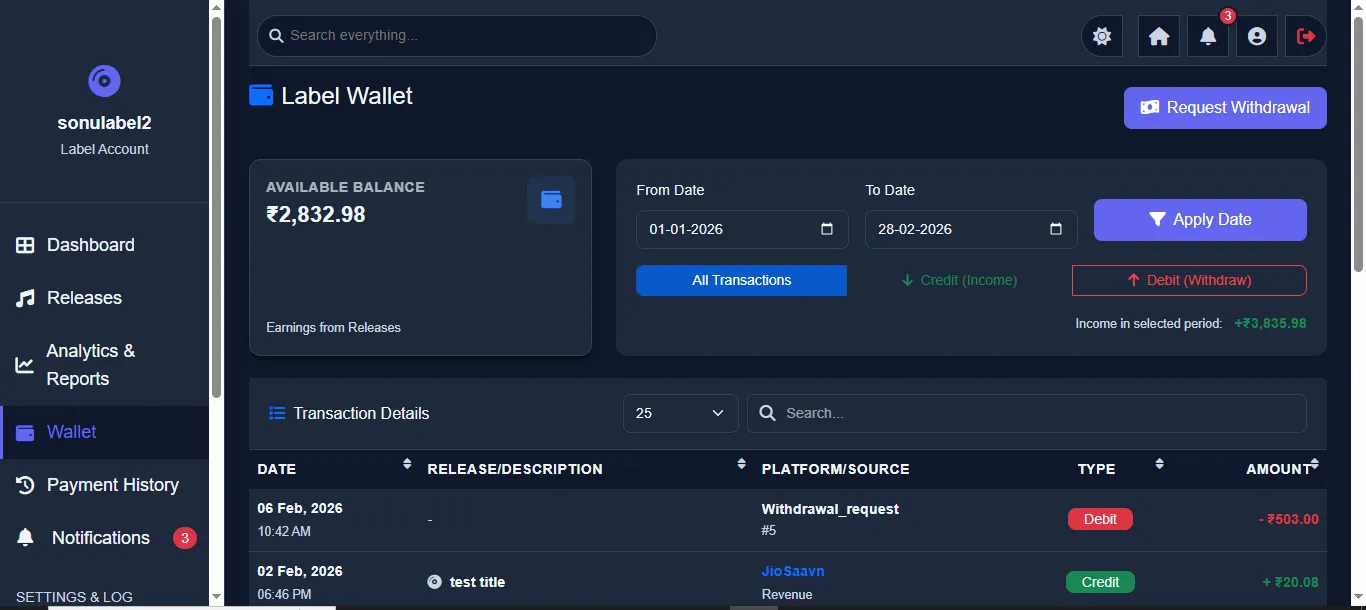
Task: Click the sidebar vertical scrollbar
Action: [x=216, y=207]
